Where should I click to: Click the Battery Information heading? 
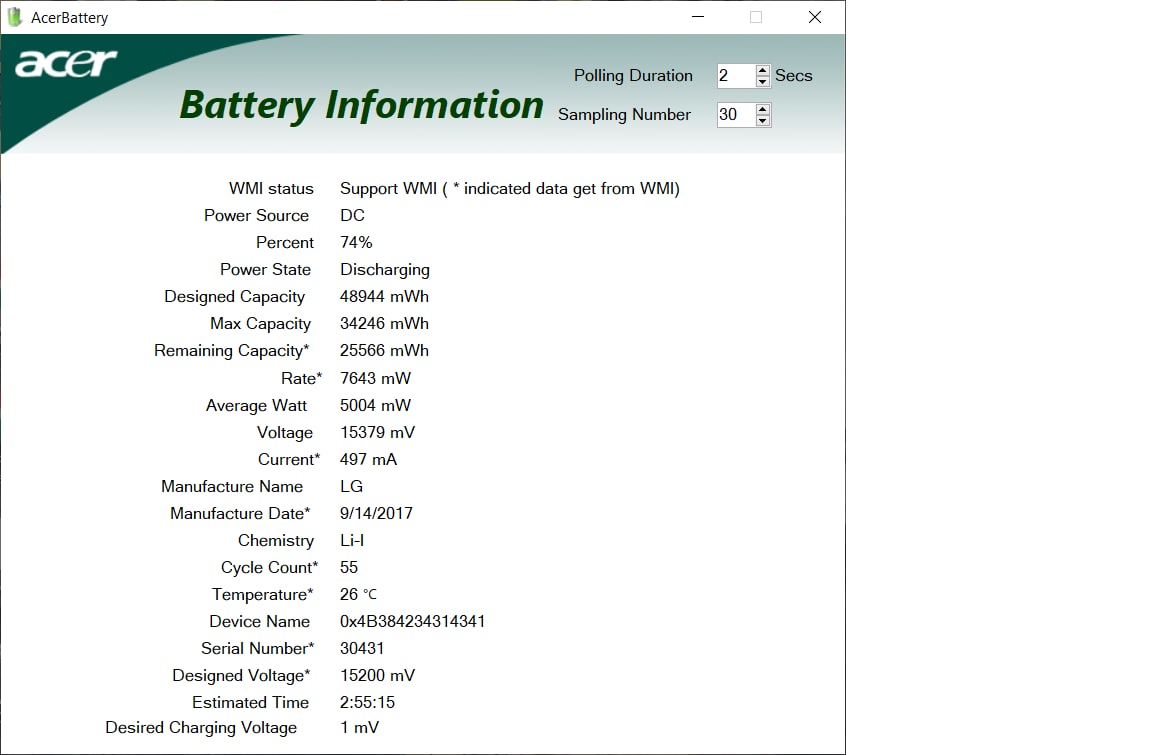361,105
